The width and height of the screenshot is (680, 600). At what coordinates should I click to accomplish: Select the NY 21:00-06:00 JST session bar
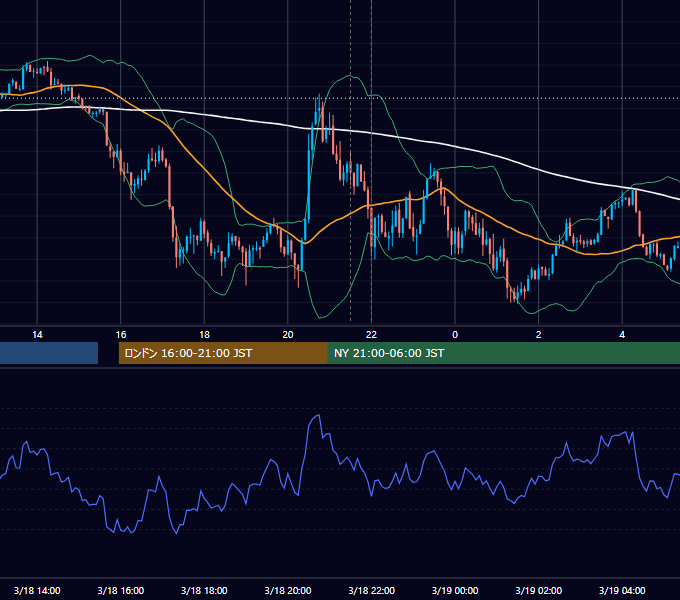tap(503, 353)
